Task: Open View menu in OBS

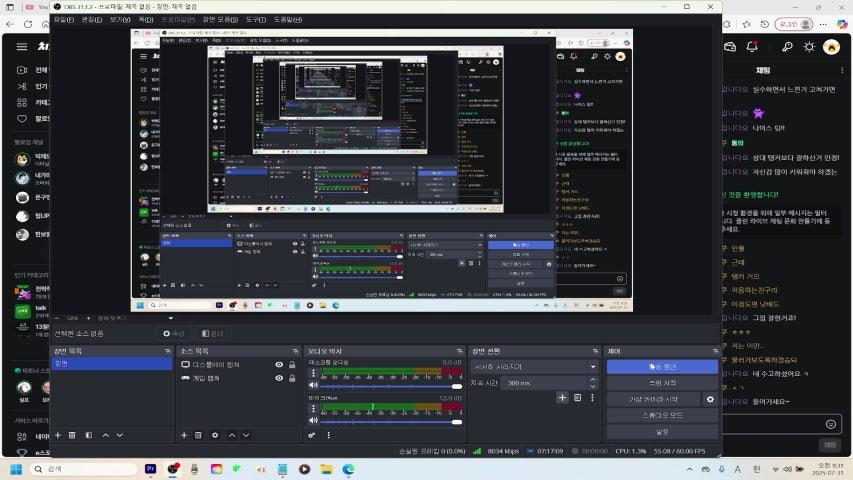Action: (x=120, y=20)
